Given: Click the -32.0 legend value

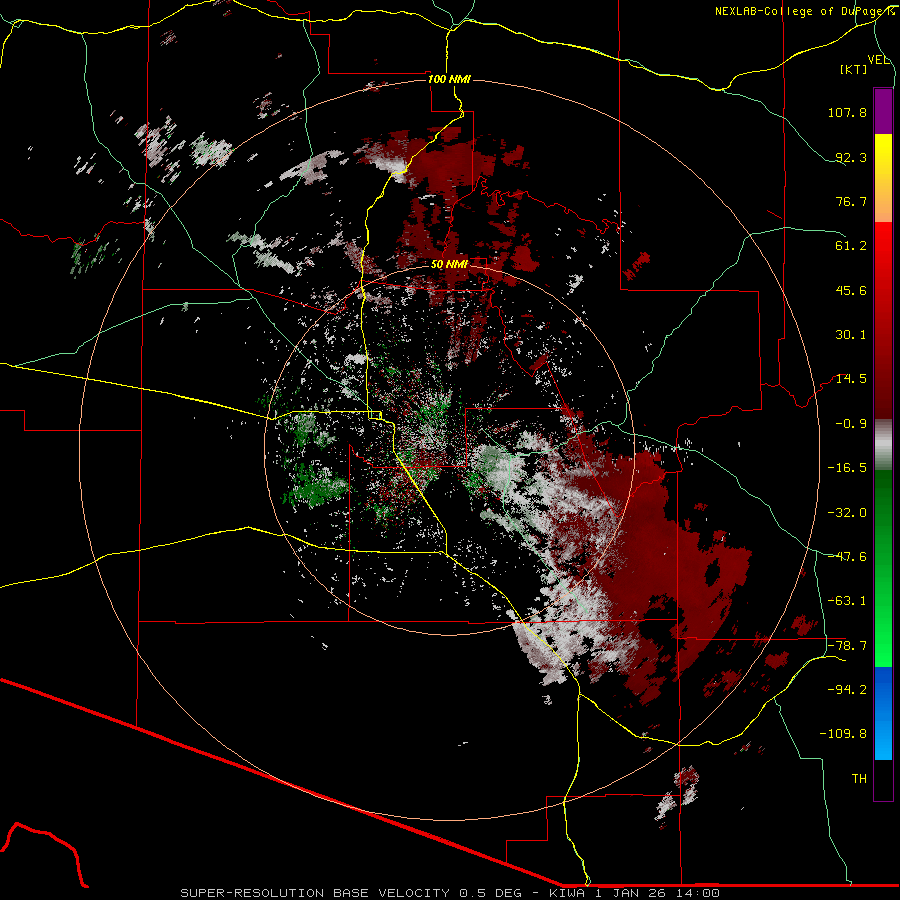Looking at the screenshot, I should pos(847,513).
